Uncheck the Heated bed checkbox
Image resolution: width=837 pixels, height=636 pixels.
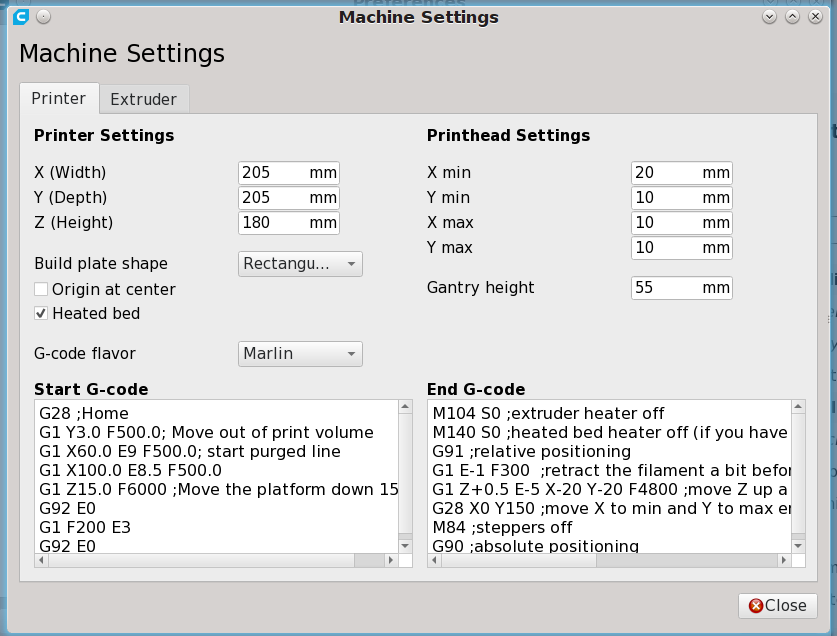(x=41, y=313)
